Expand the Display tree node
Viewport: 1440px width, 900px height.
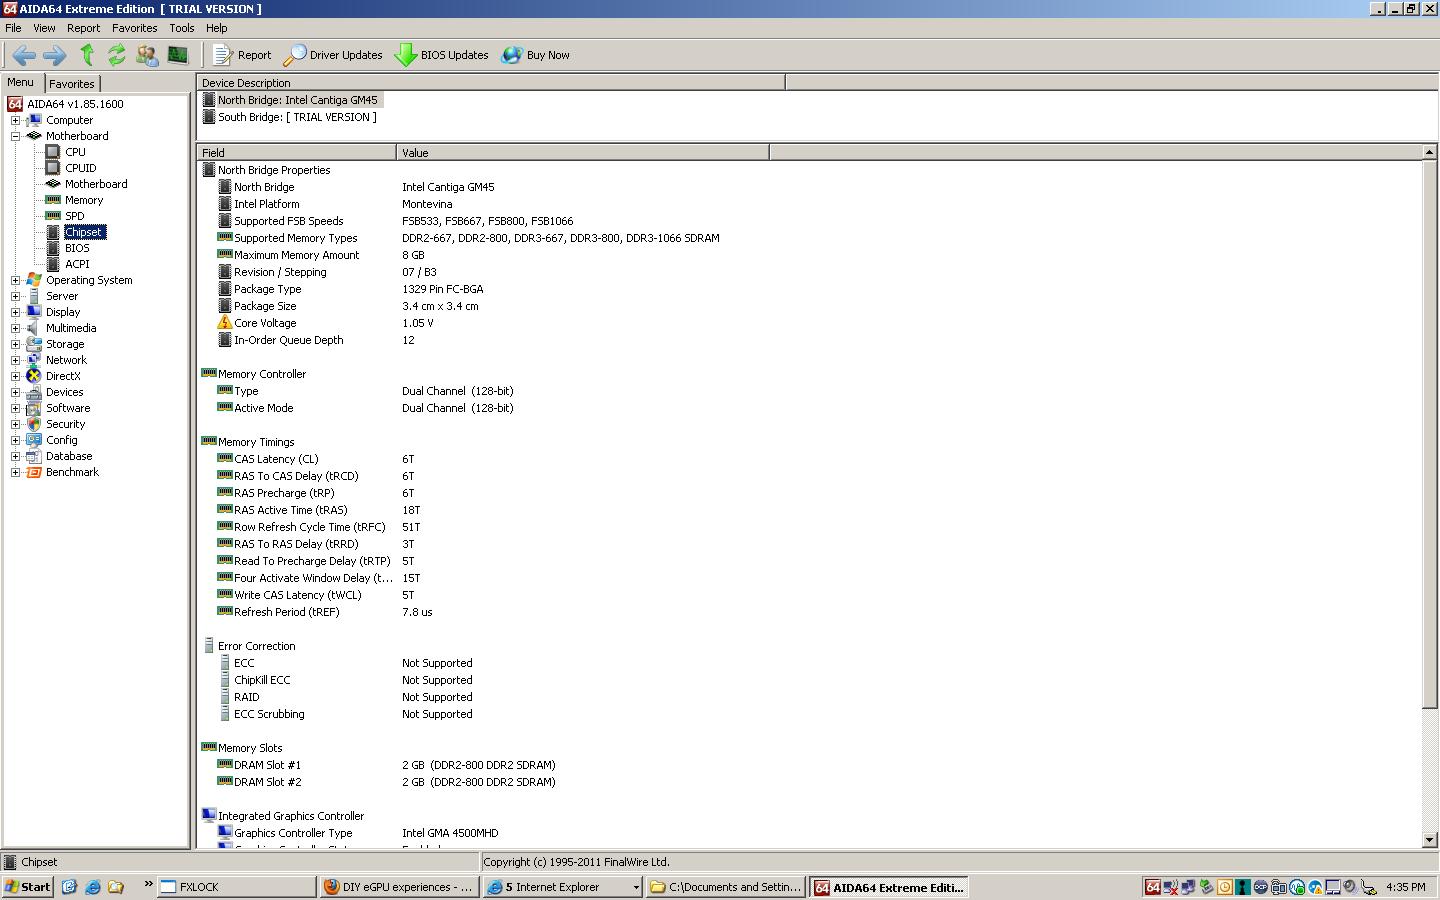coord(15,312)
